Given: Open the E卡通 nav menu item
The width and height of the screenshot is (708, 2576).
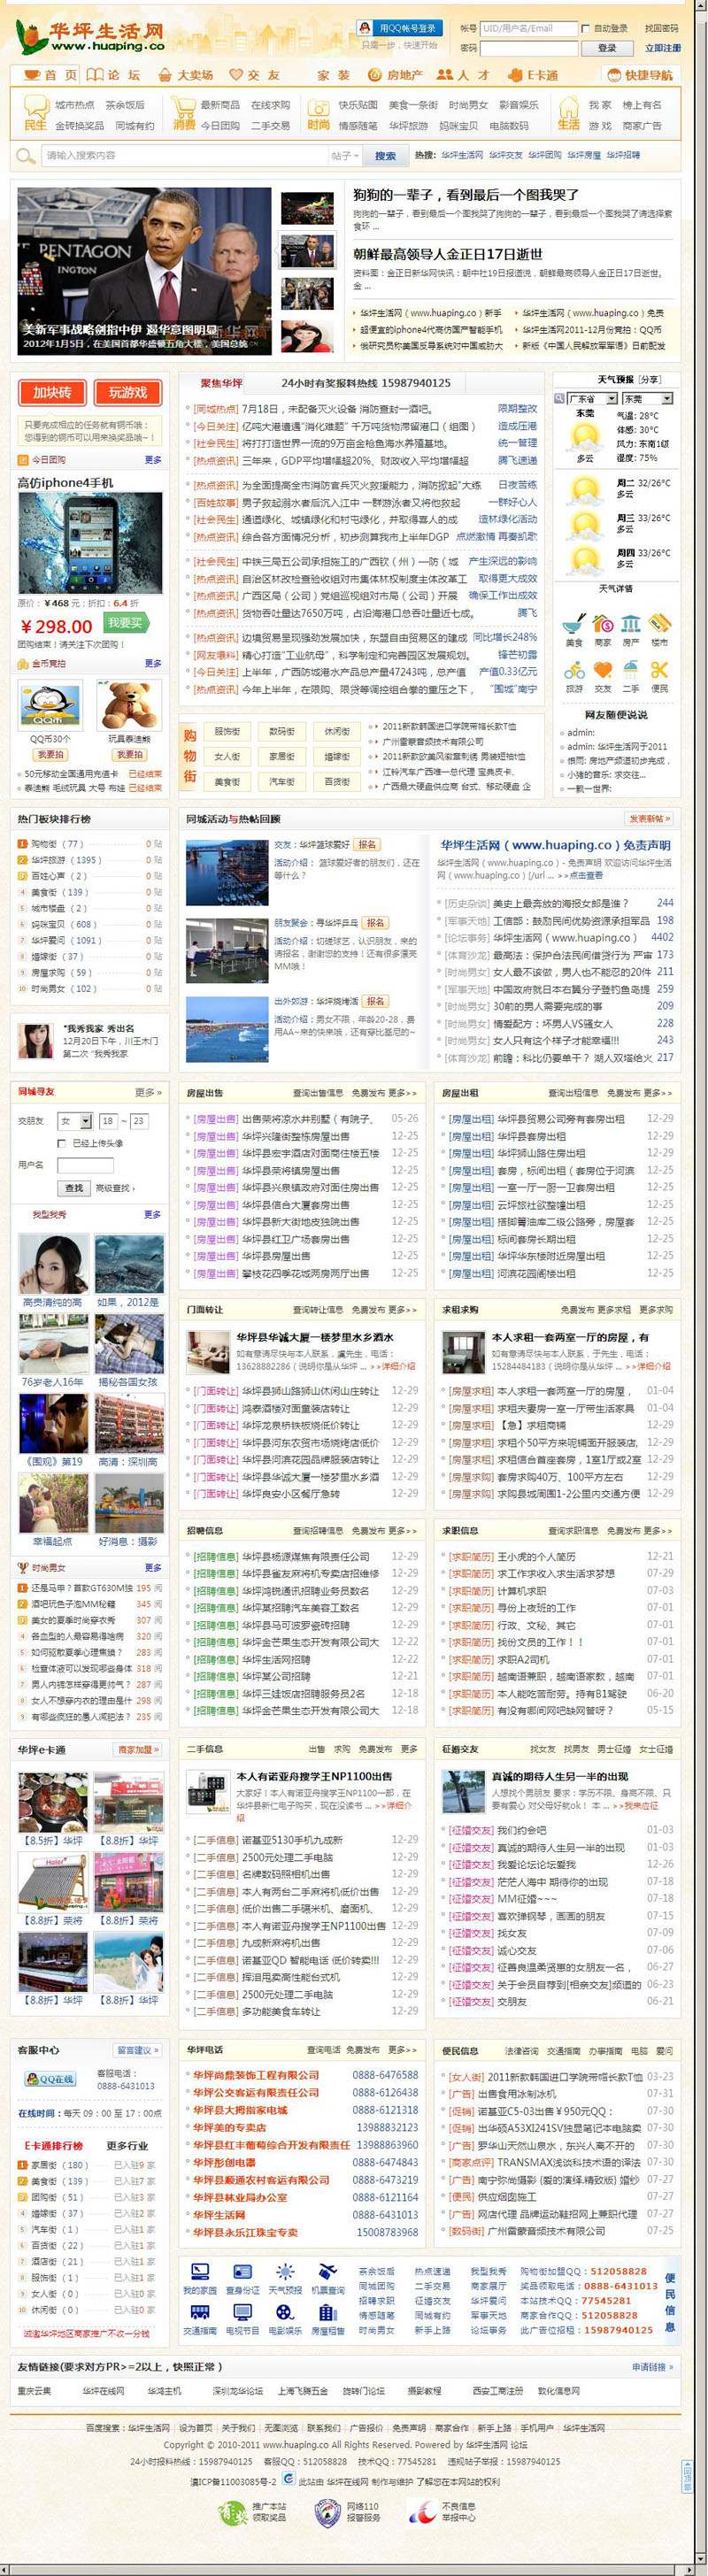Looking at the screenshot, I should tap(532, 75).
